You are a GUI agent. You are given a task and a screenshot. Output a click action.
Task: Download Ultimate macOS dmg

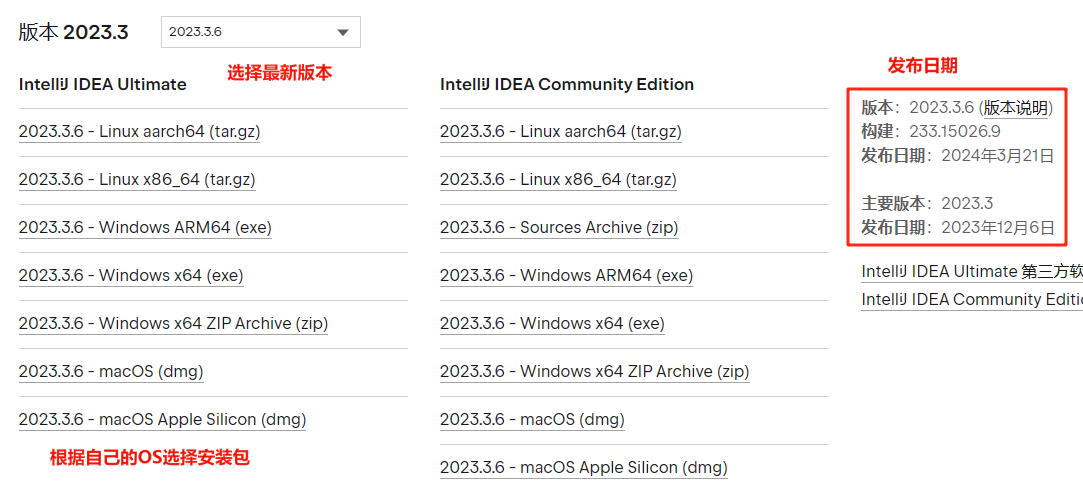(x=111, y=372)
